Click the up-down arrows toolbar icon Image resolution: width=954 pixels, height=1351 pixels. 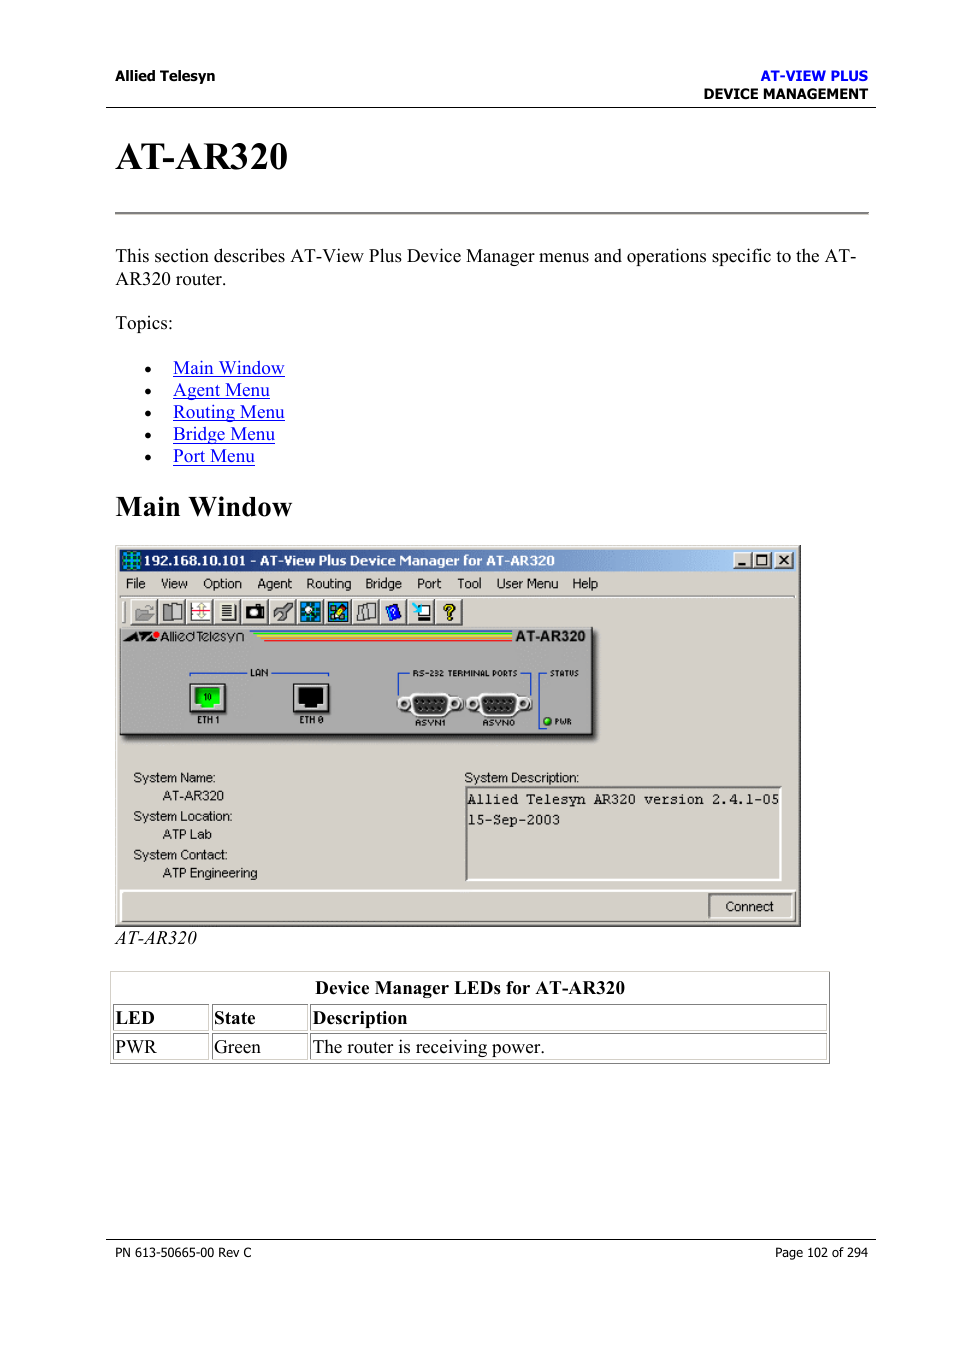pos(201,612)
